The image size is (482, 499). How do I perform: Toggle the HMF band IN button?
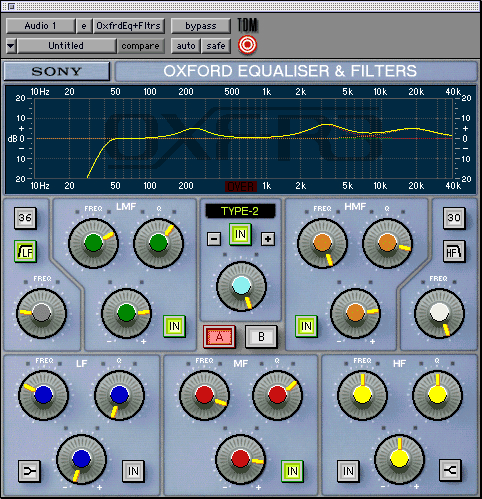click(306, 326)
